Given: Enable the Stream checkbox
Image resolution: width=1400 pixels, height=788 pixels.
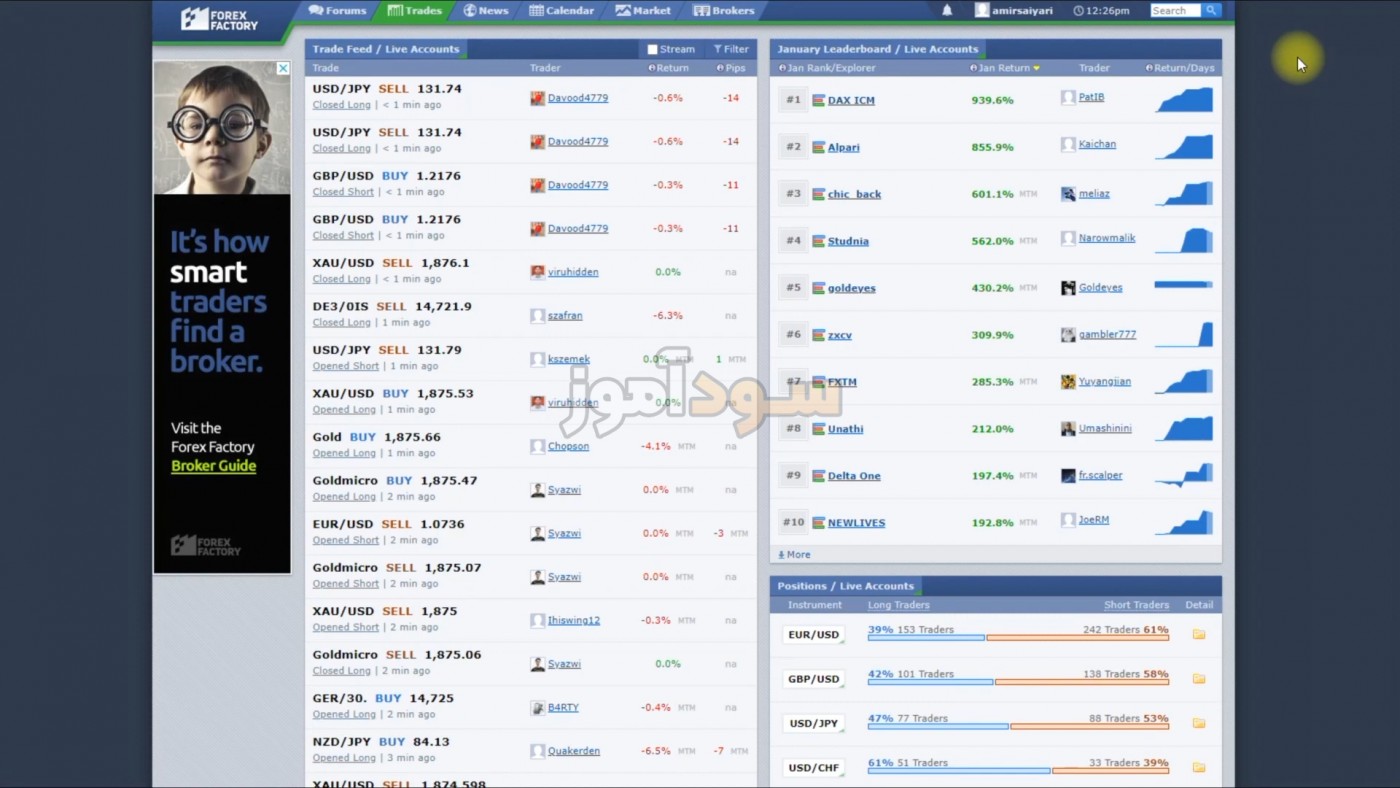Looking at the screenshot, I should [x=652, y=49].
